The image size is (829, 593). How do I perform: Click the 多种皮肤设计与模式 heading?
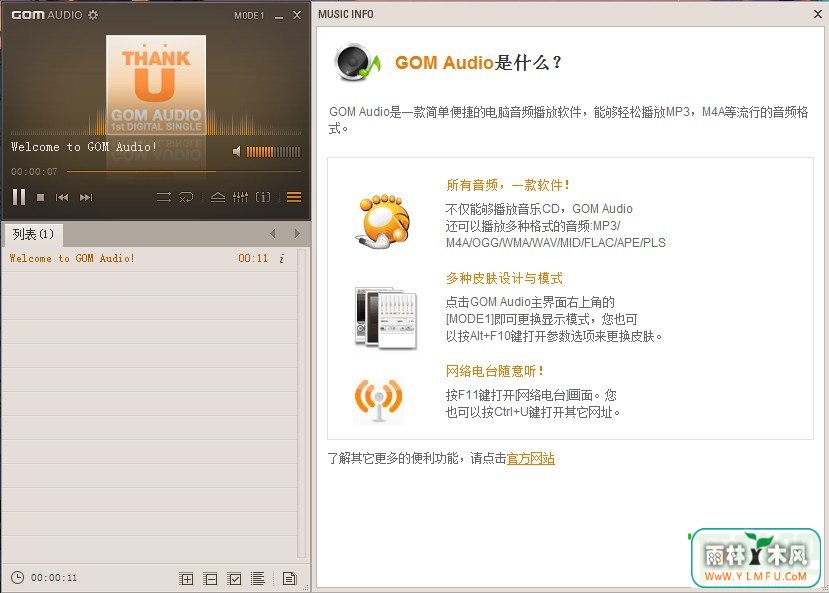pyautogui.click(x=504, y=278)
